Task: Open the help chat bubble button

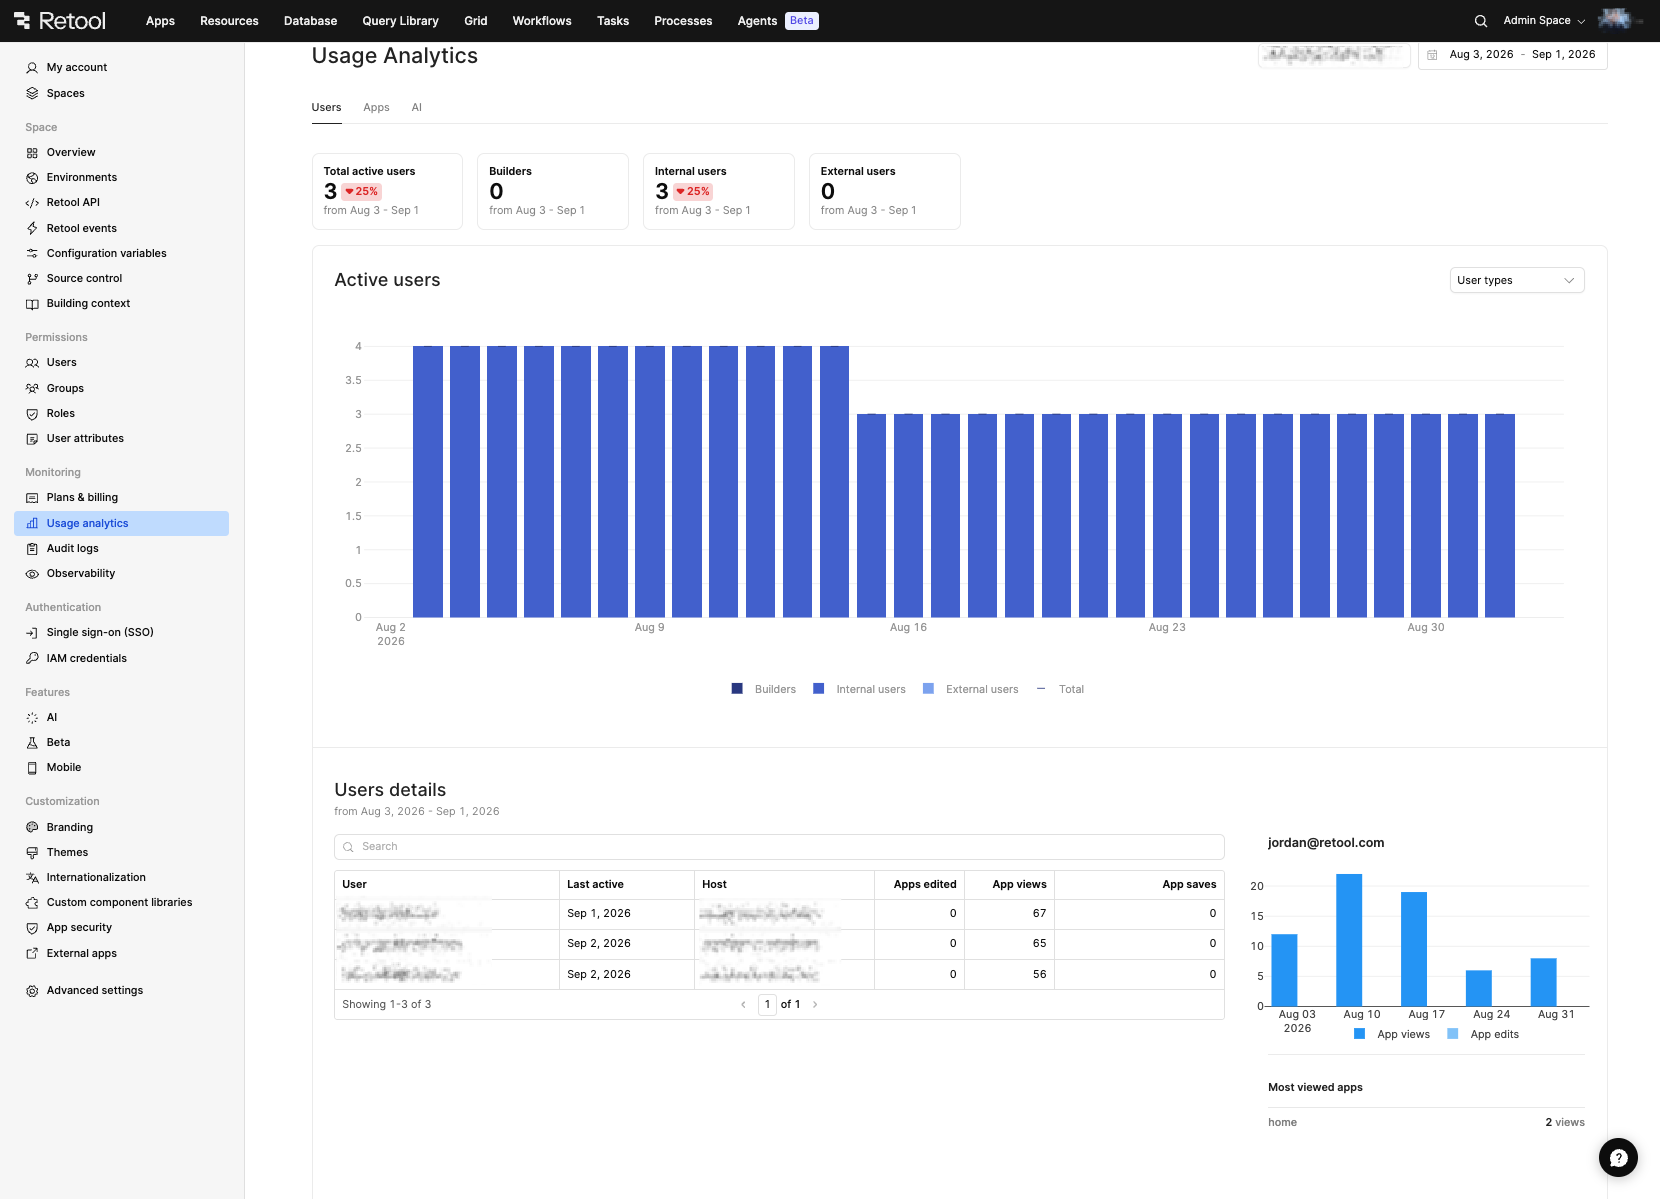Action: (x=1618, y=1158)
